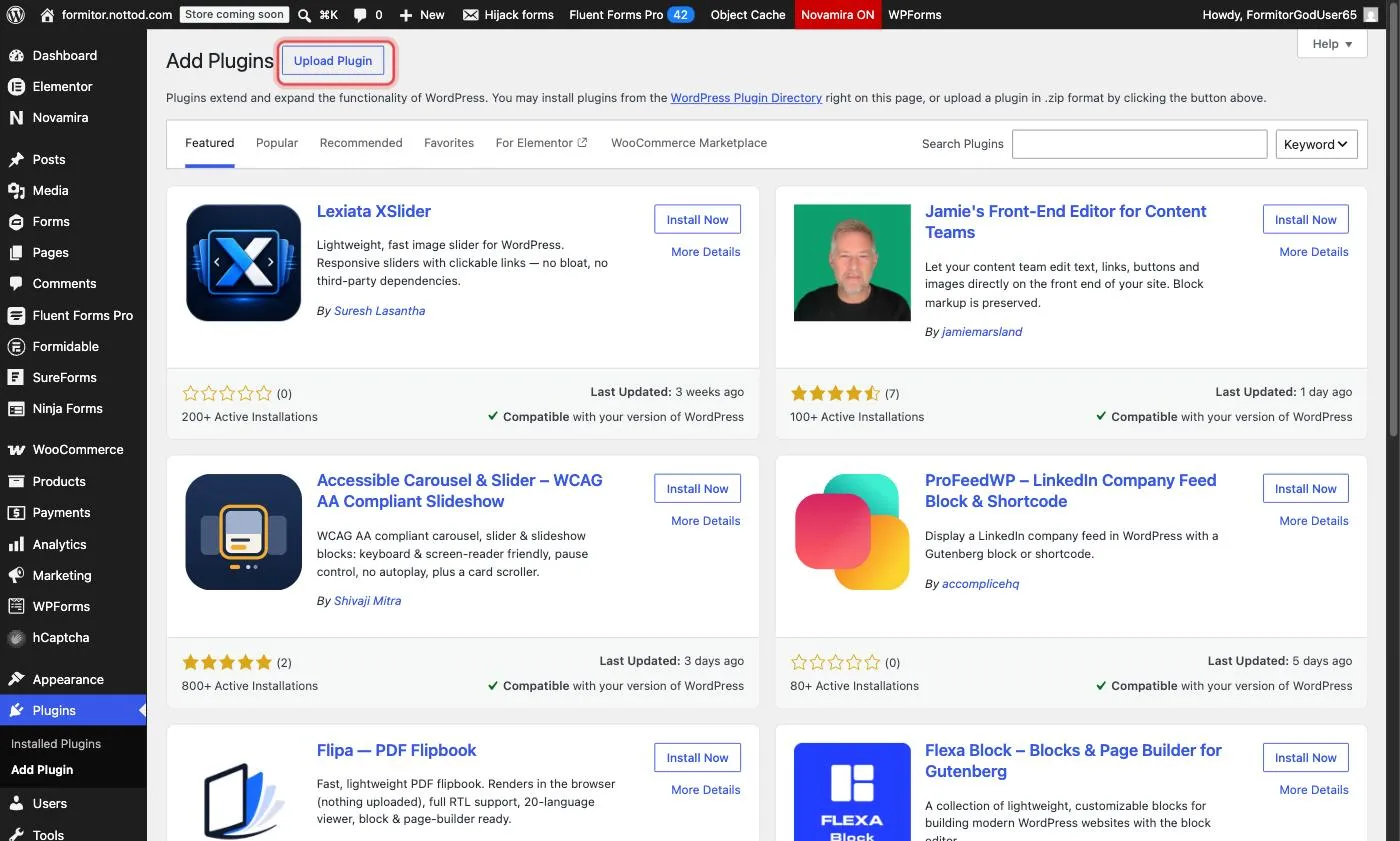
Task: Click the Marketing megaphone icon
Action: [16, 575]
